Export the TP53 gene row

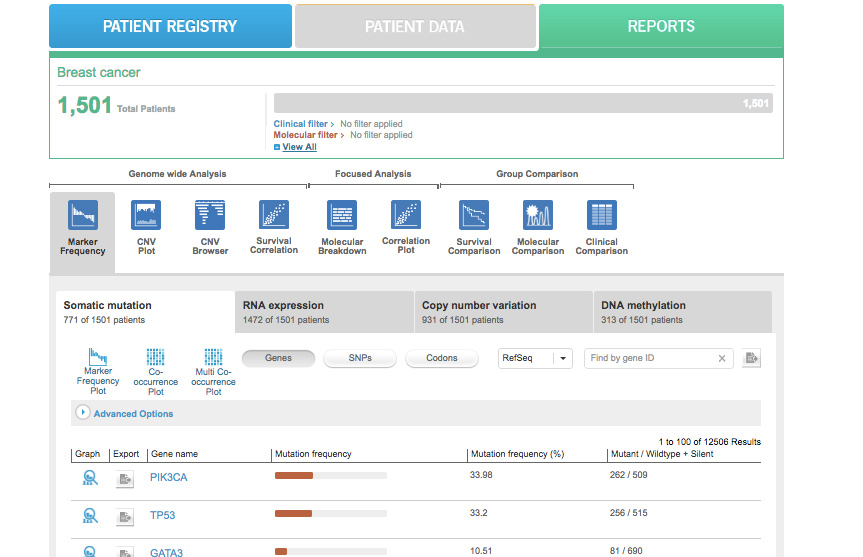(x=124, y=517)
